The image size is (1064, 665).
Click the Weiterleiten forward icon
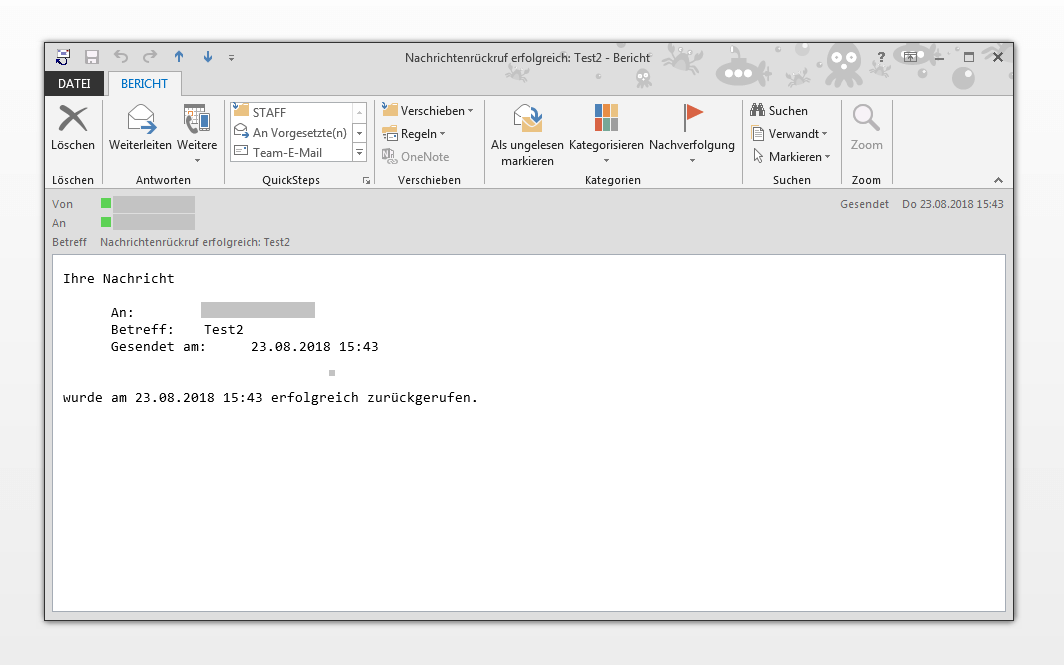[x=140, y=120]
